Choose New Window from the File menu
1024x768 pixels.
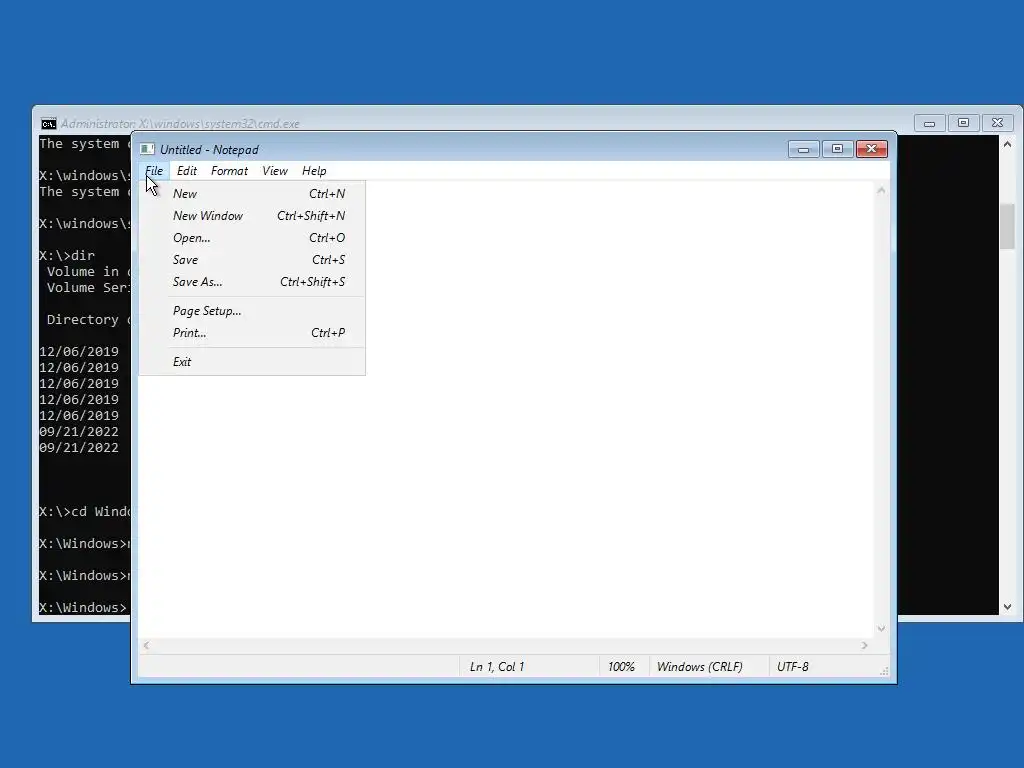click(252, 216)
